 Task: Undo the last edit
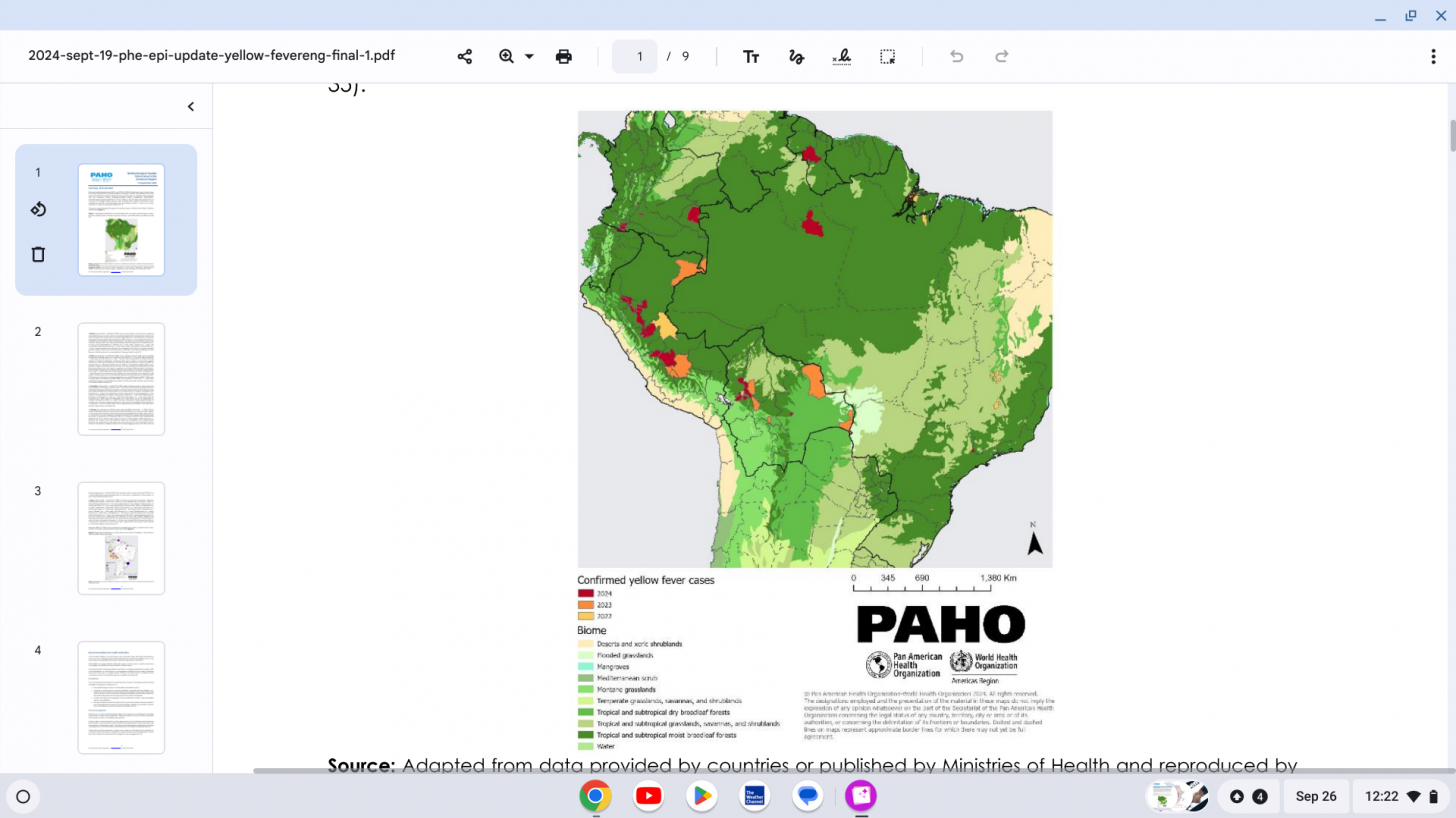956,57
